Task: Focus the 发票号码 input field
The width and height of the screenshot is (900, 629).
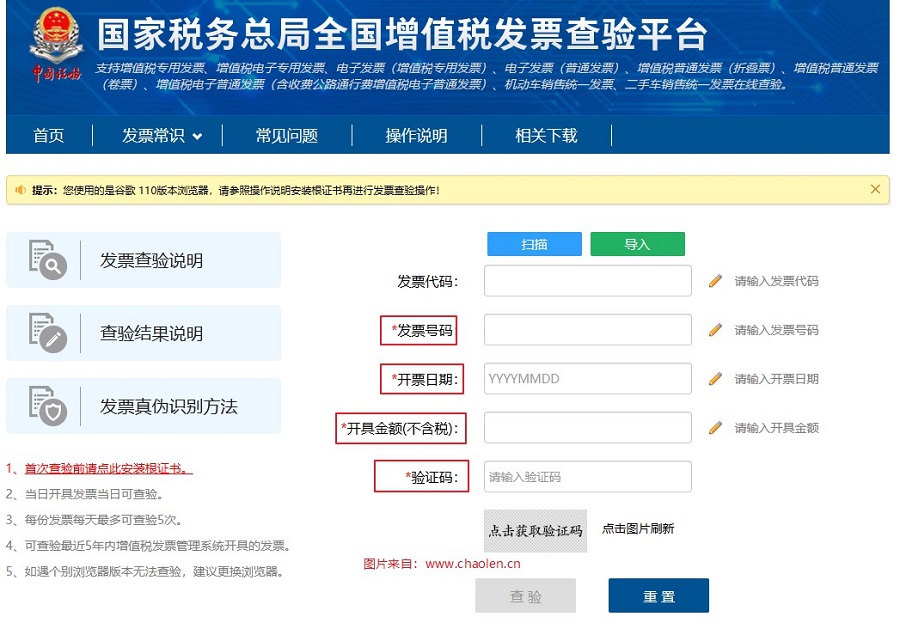Action: pyautogui.click(x=588, y=329)
